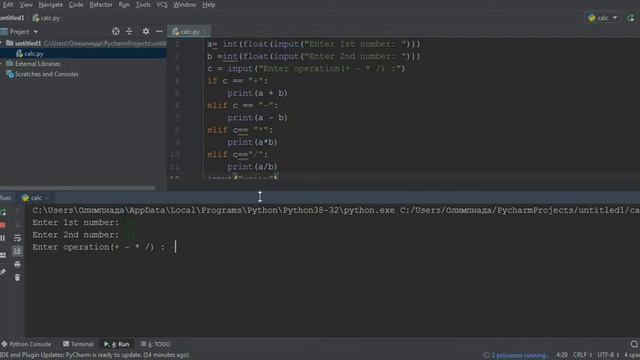Open Project panel settings gear
The width and height of the screenshot is (640, 360).
[x=146, y=31]
